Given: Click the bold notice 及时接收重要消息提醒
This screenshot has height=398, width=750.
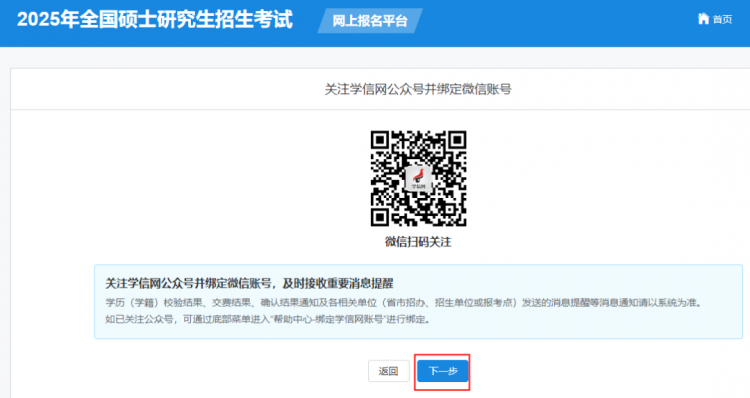Looking at the screenshot, I should 338,284.
